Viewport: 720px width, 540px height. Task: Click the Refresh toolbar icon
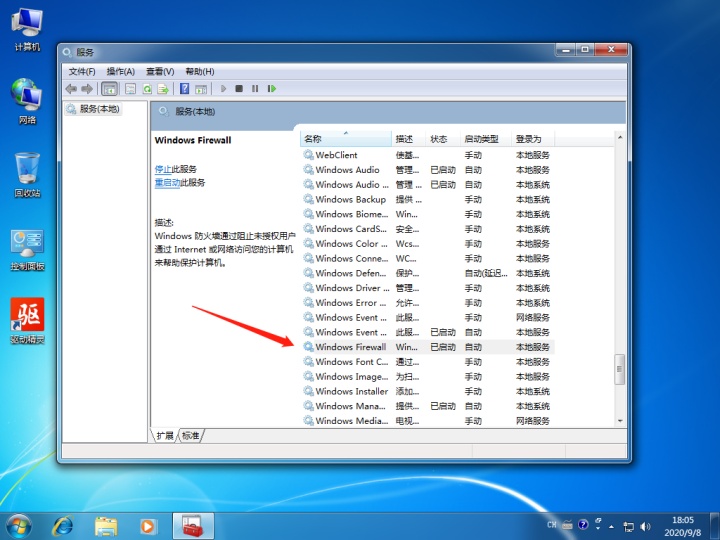[x=147, y=89]
